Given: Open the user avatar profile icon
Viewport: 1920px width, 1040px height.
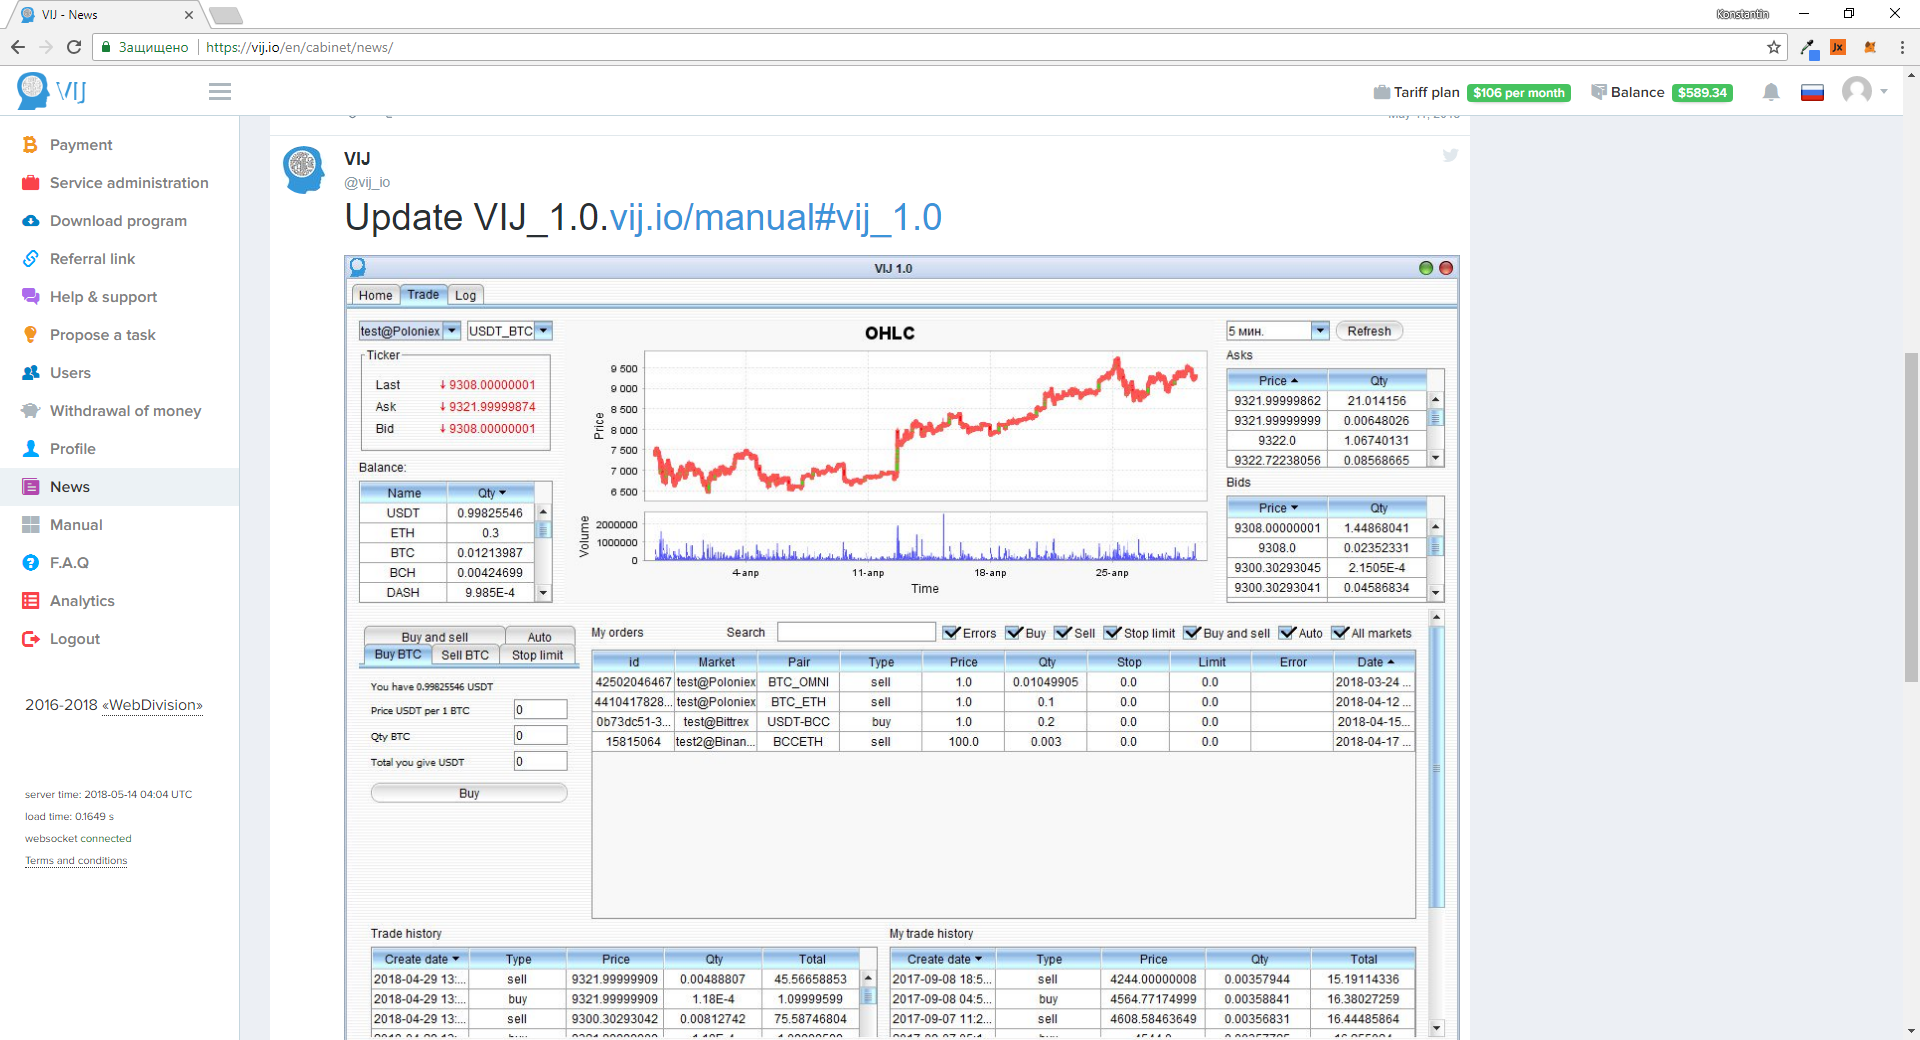Looking at the screenshot, I should pyautogui.click(x=1857, y=92).
